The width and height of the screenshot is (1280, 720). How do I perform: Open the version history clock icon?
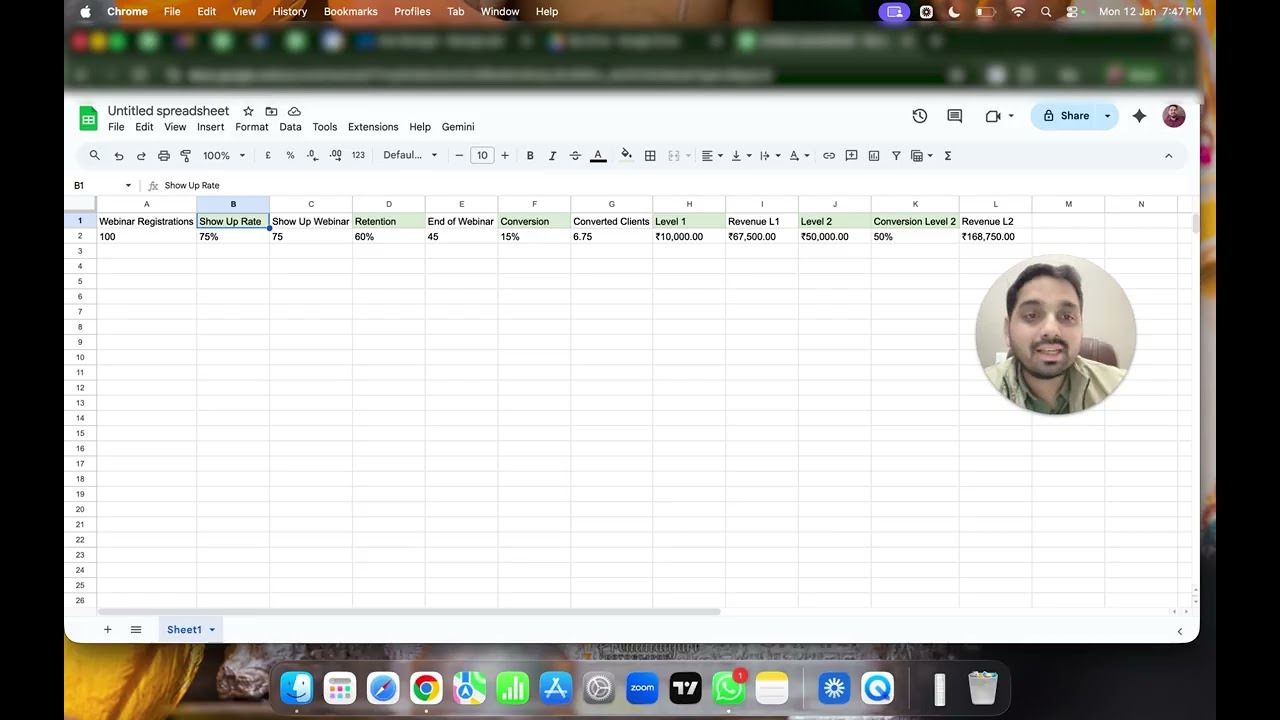(x=920, y=116)
